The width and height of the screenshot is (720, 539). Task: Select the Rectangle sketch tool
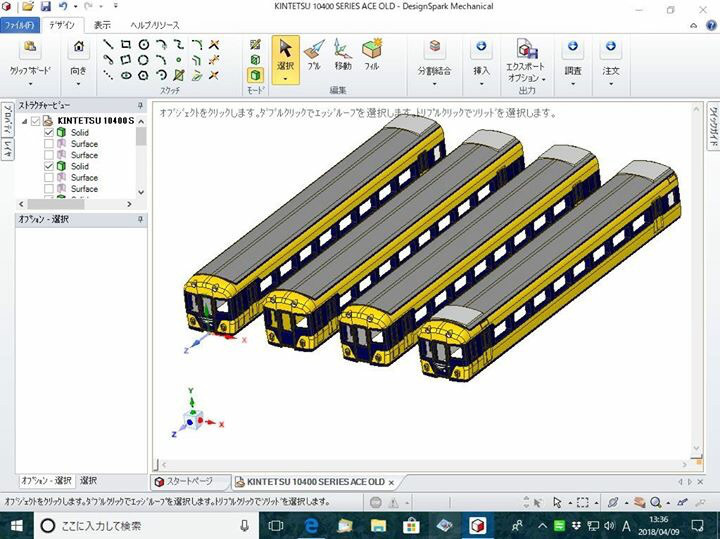pyautogui.click(x=125, y=45)
